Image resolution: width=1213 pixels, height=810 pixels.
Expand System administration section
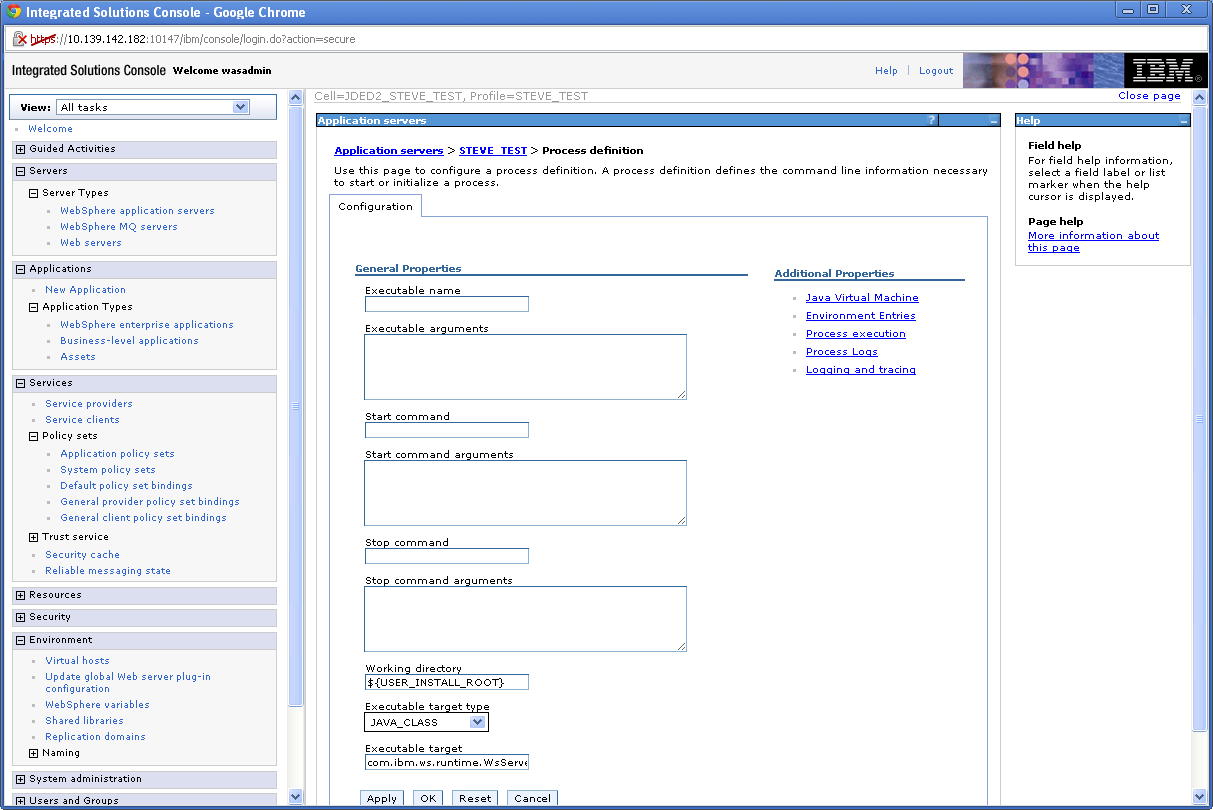pyautogui.click(x=20, y=779)
